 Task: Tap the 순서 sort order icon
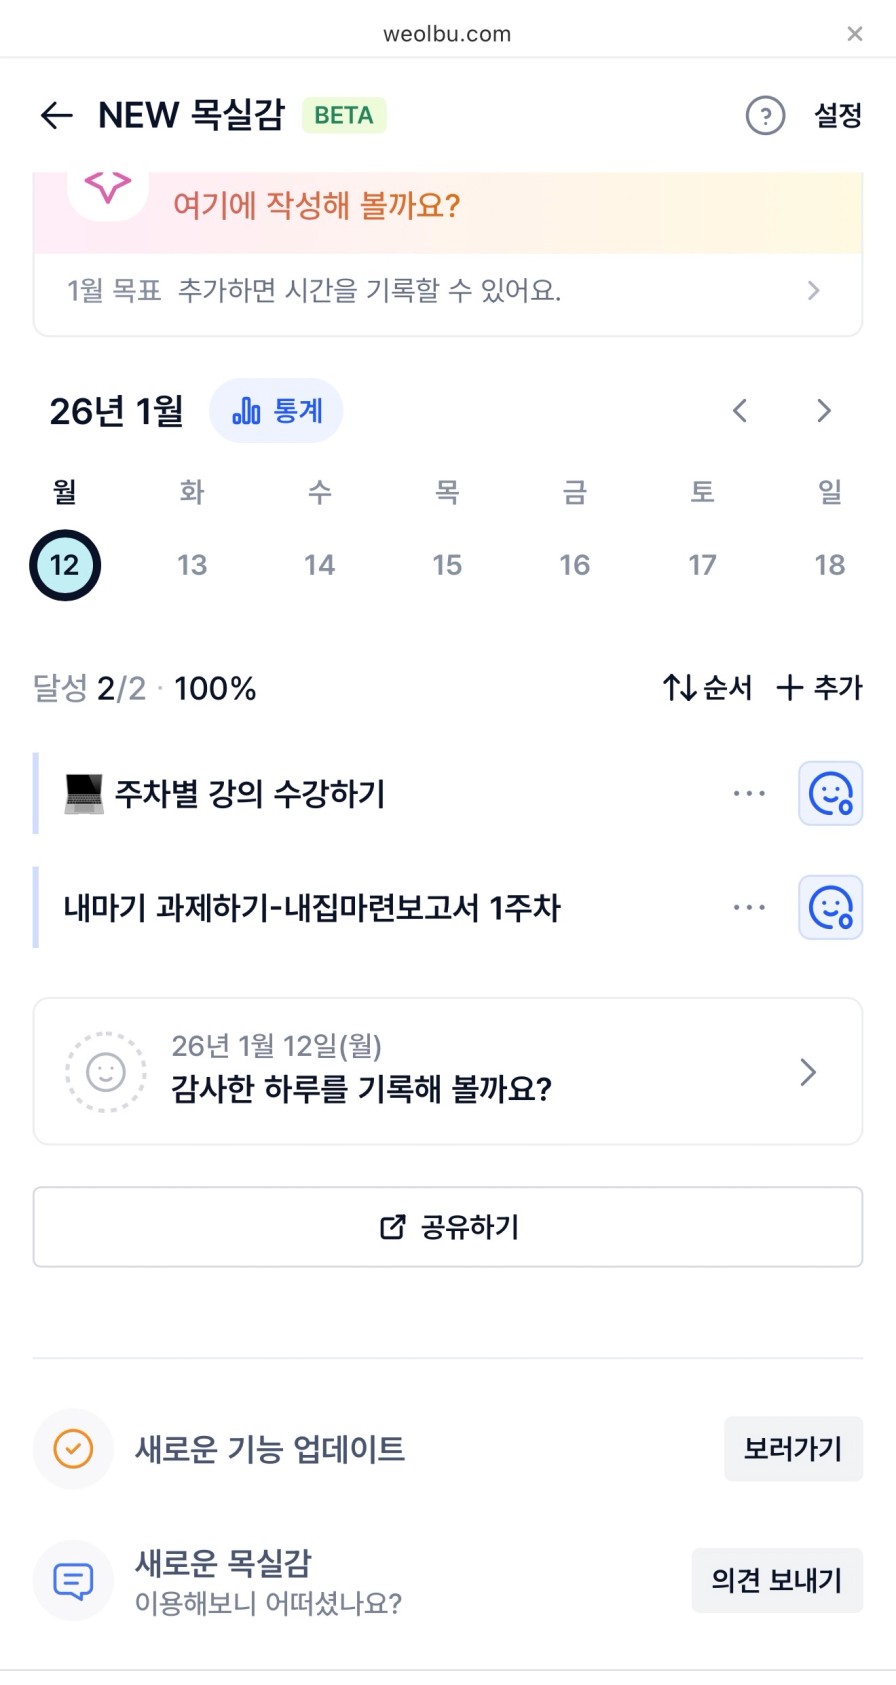pyautogui.click(x=707, y=688)
